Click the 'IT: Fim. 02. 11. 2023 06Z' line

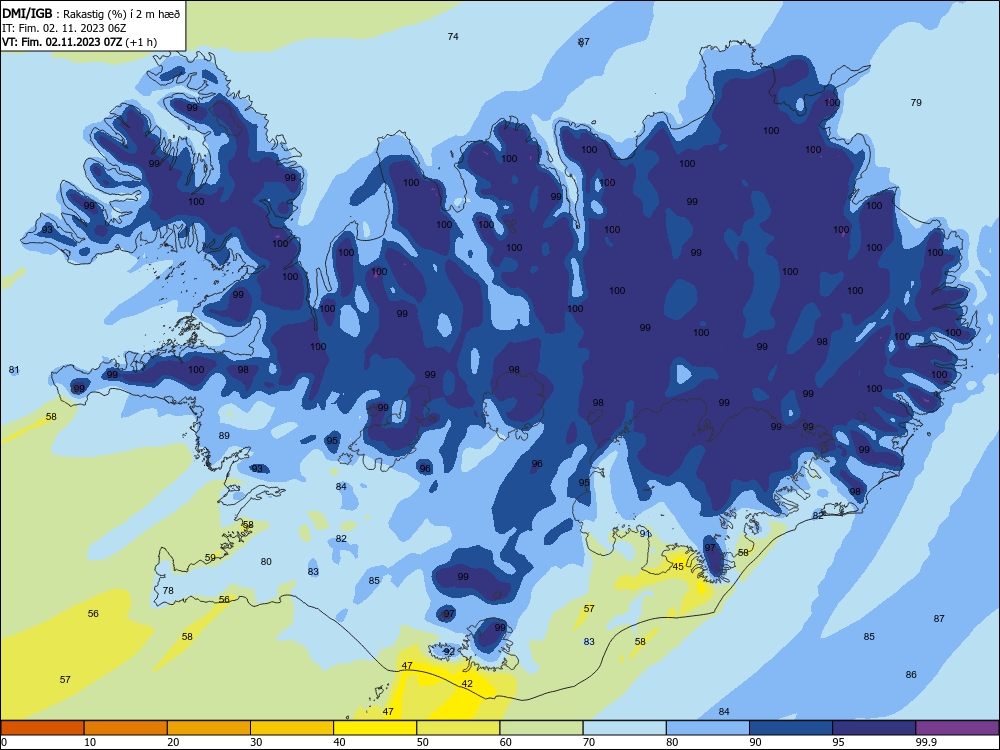64,28
